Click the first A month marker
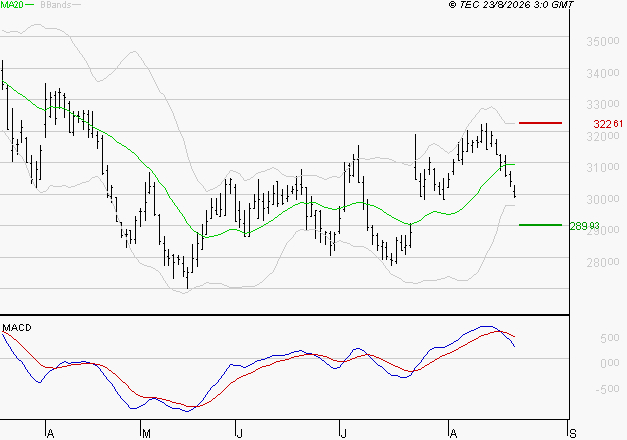The width and height of the screenshot is (627, 440). [x=50, y=434]
